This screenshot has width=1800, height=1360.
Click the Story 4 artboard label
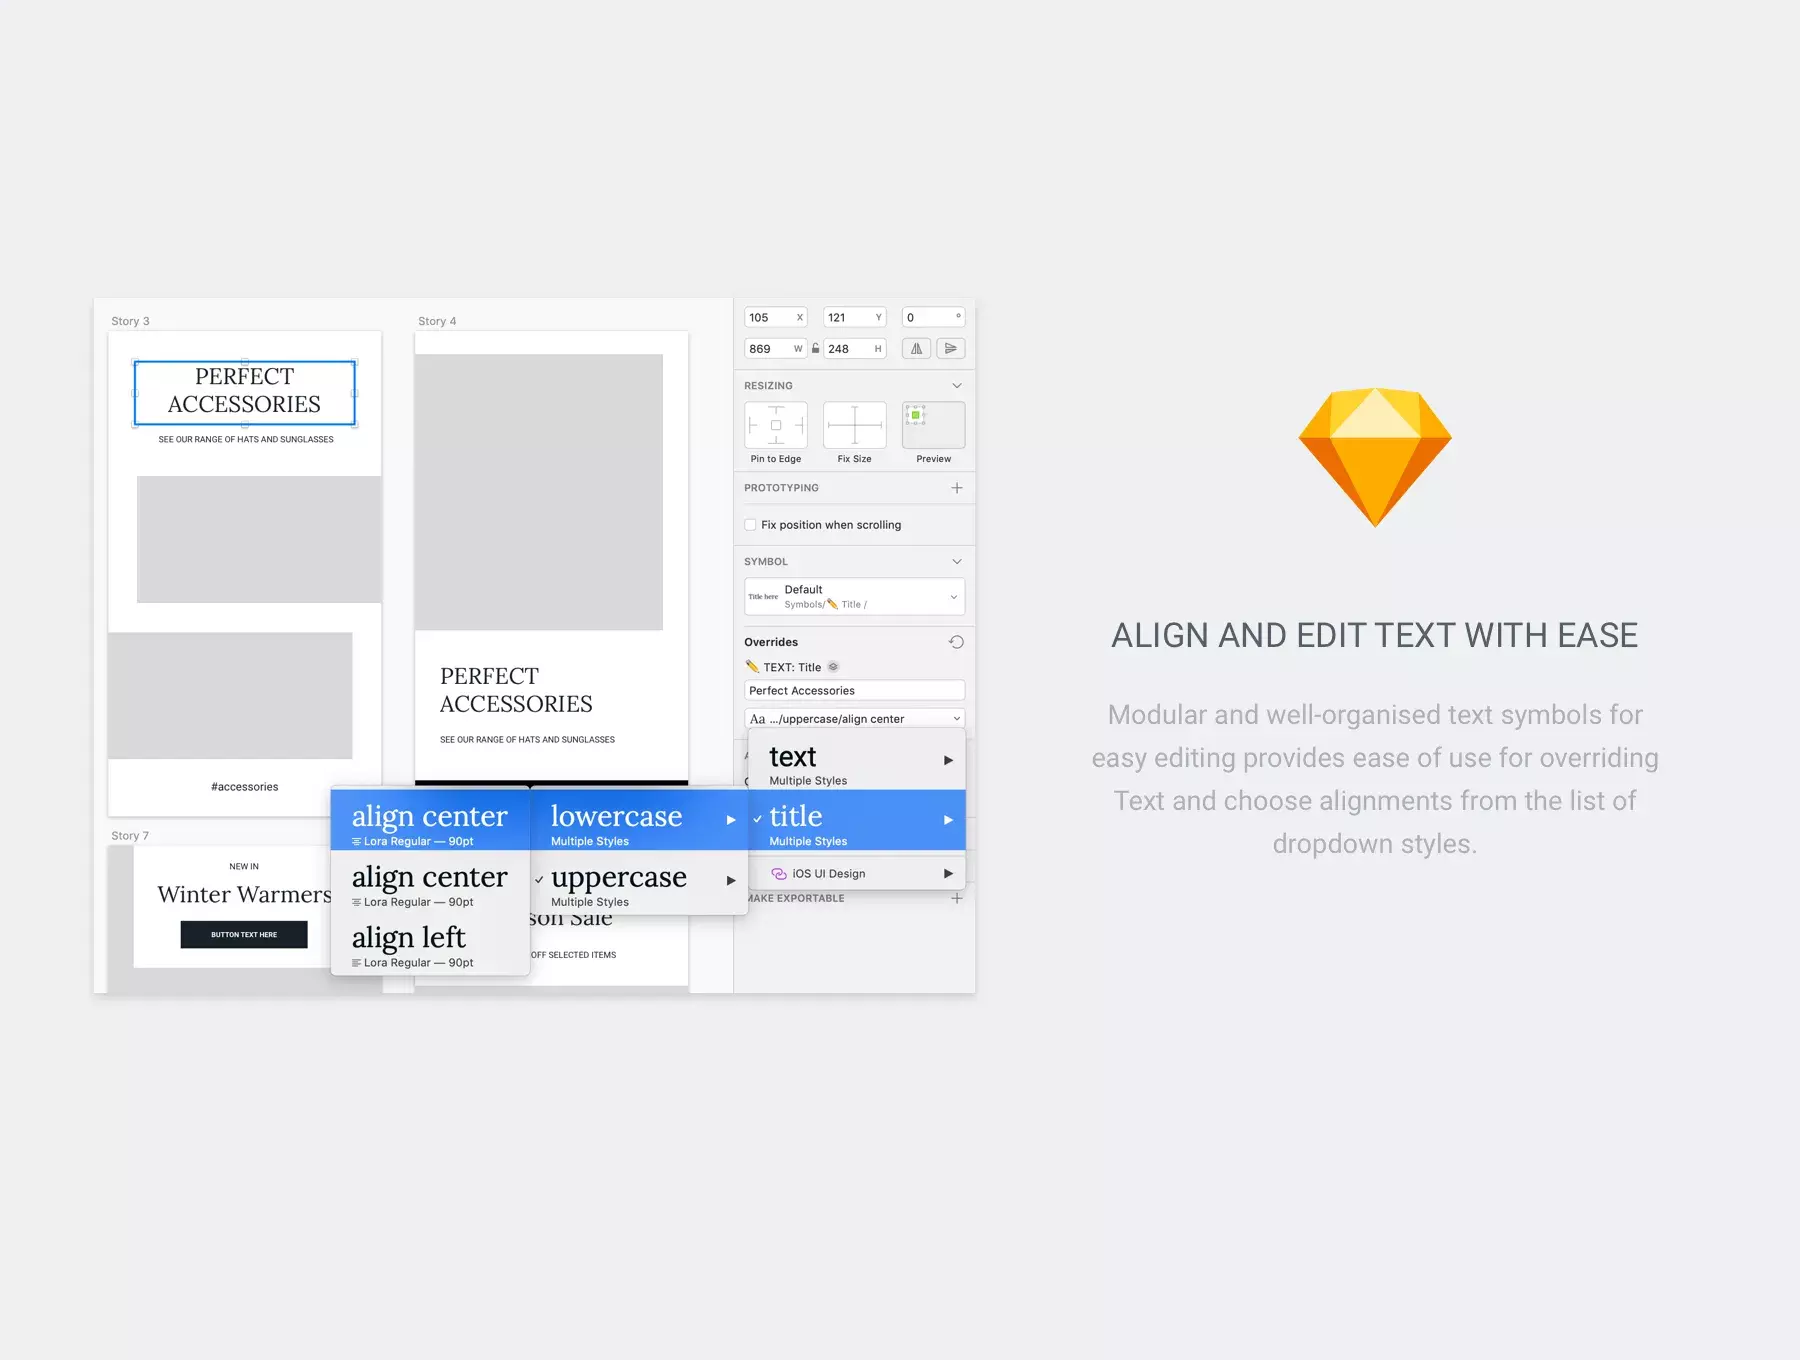click(437, 321)
